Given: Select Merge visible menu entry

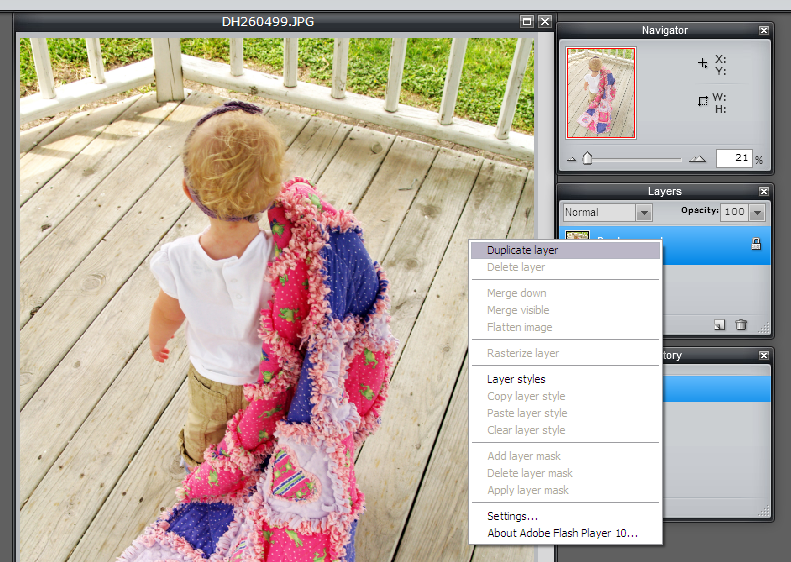Looking at the screenshot, I should pos(565,310).
